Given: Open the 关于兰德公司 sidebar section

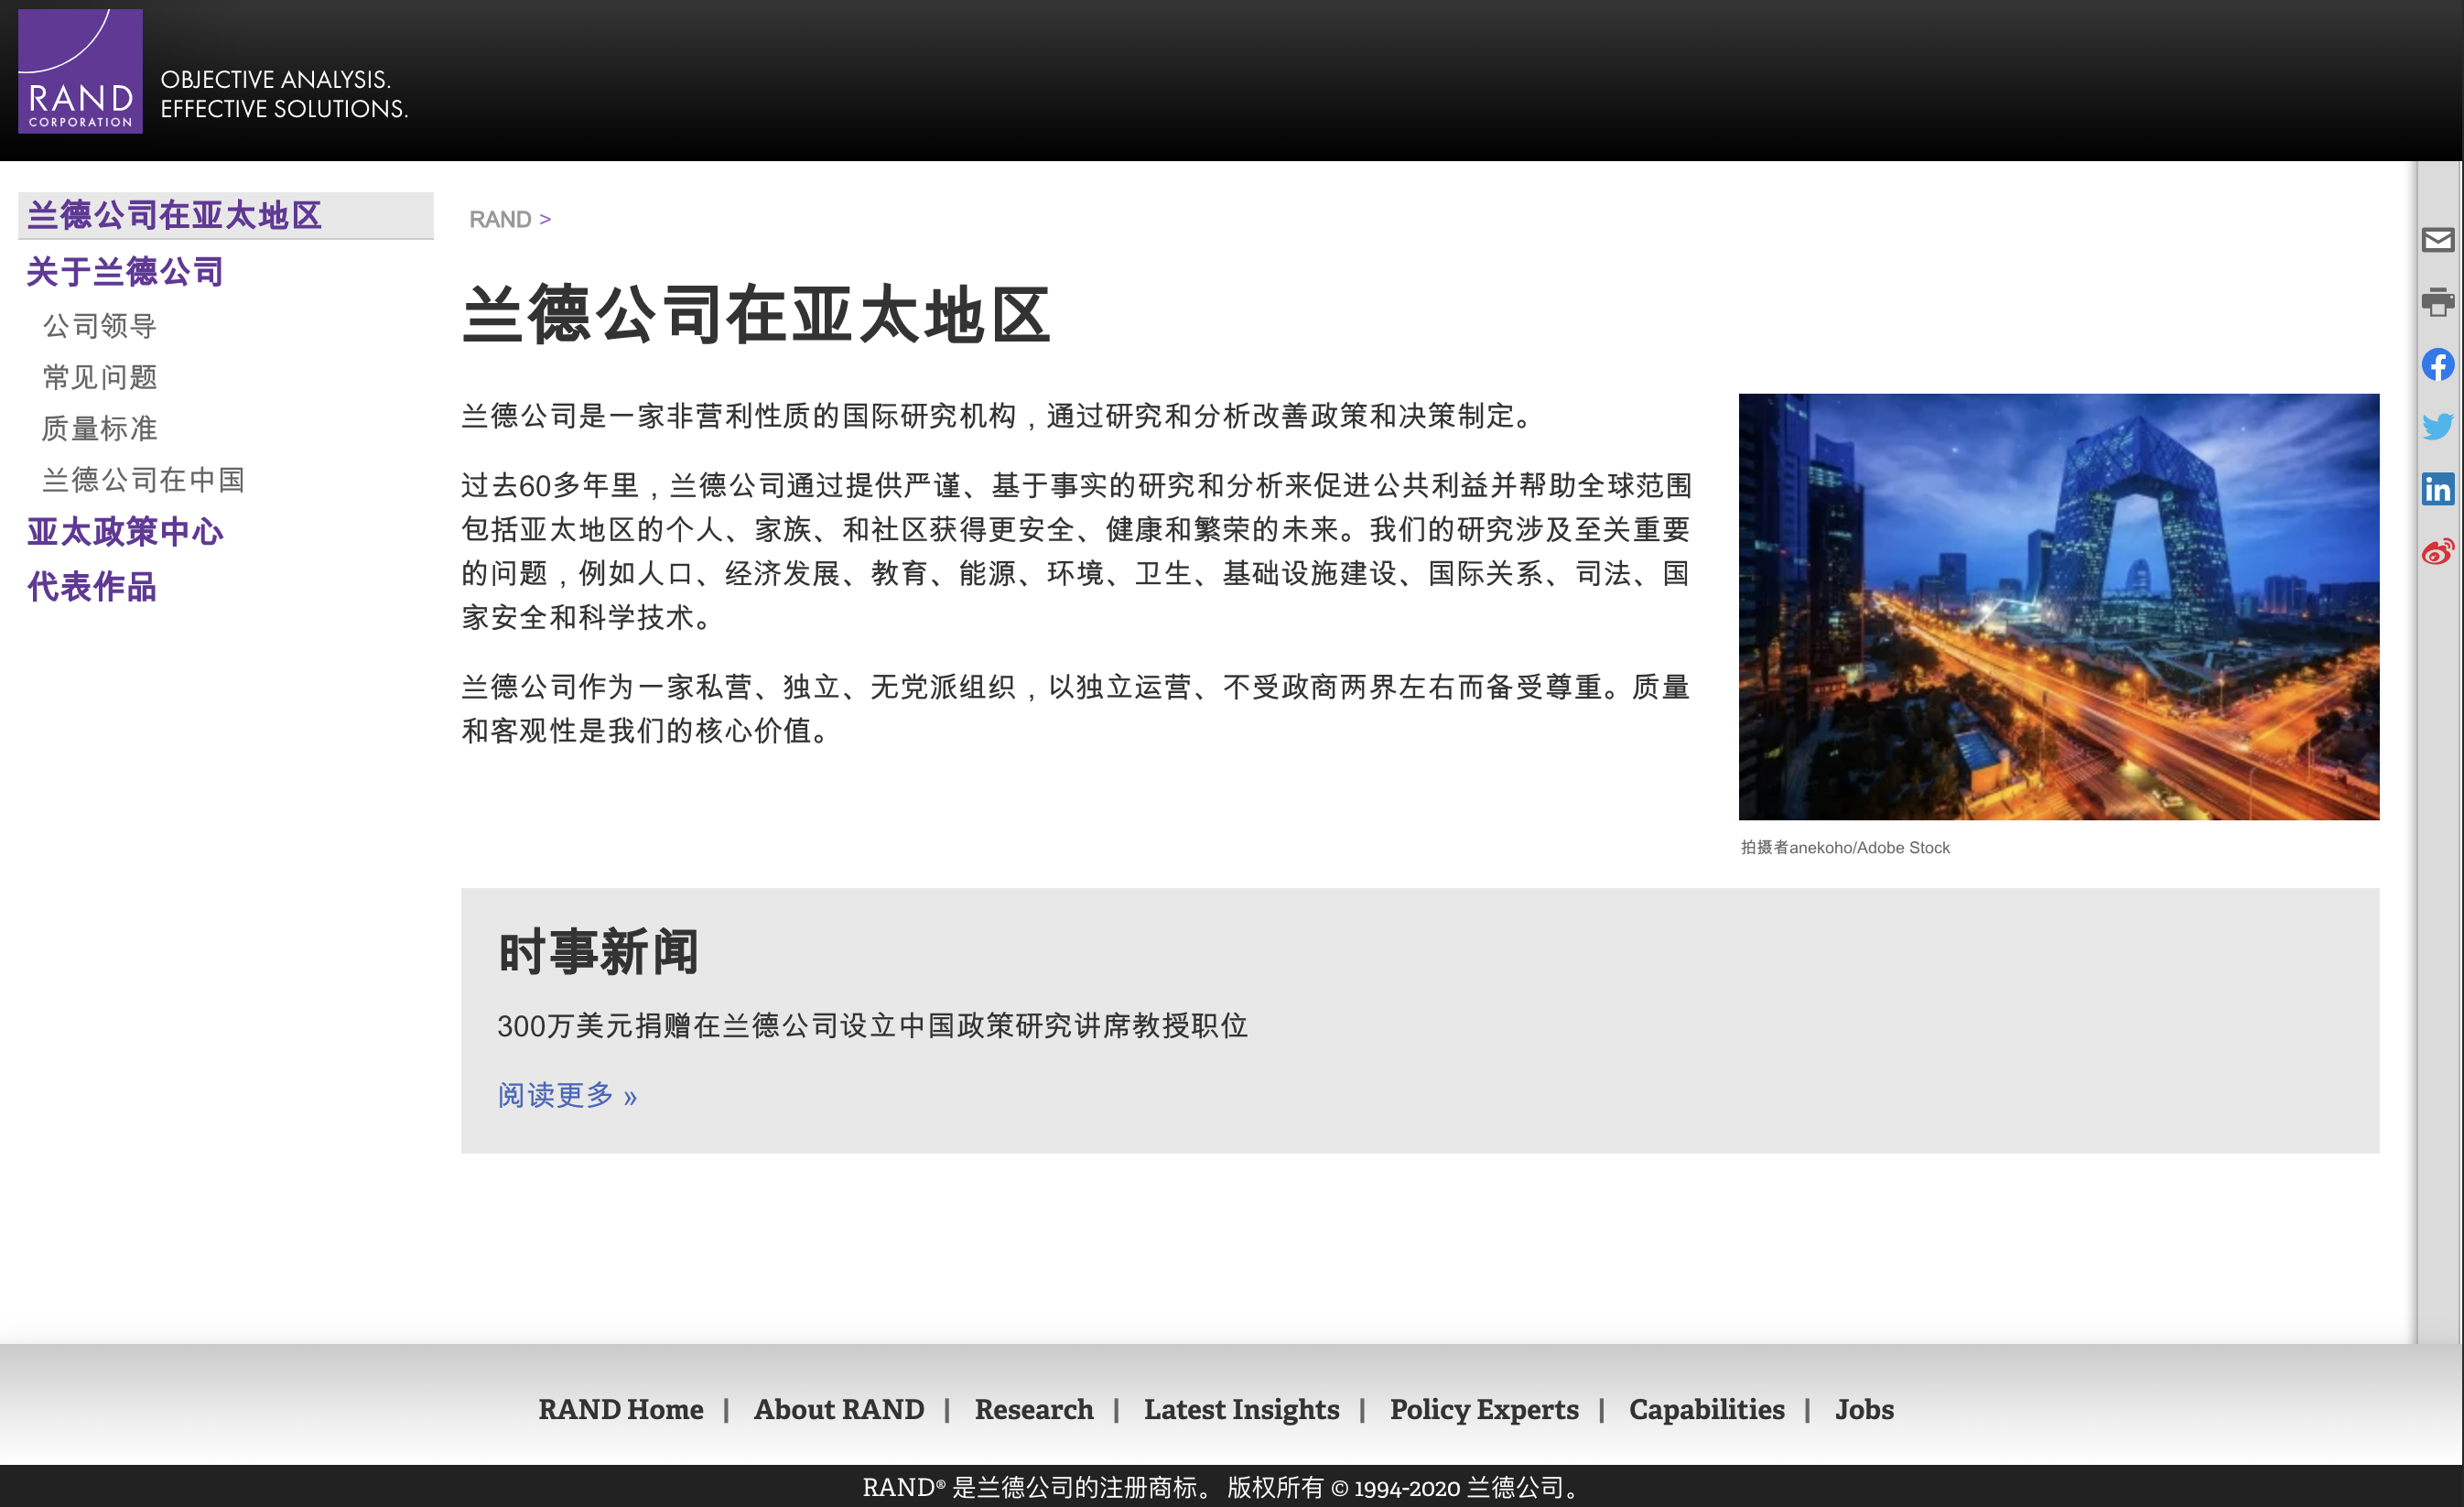Looking at the screenshot, I should pos(125,272).
